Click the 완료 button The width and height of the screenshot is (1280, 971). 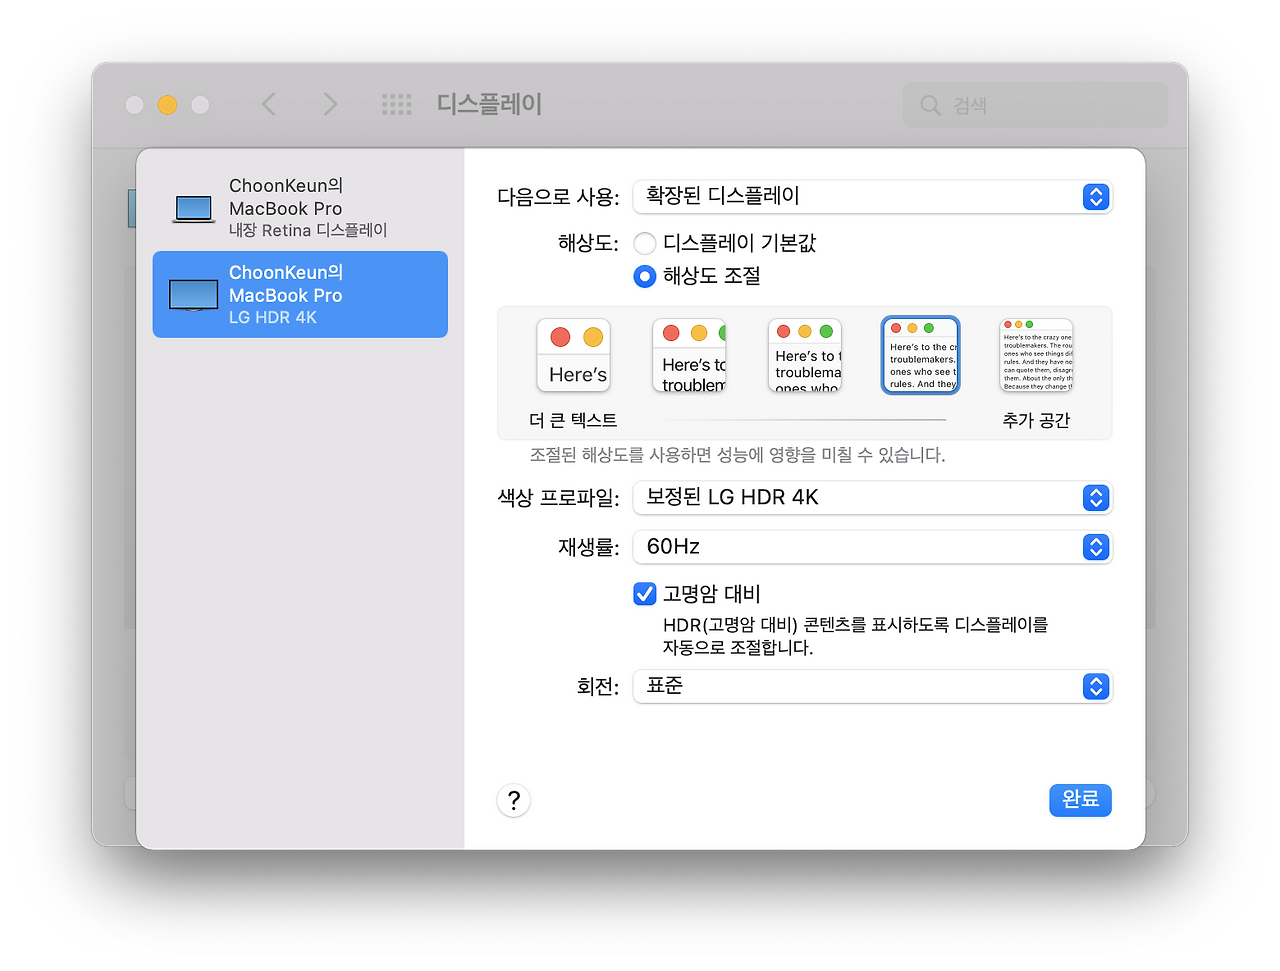click(x=1080, y=800)
